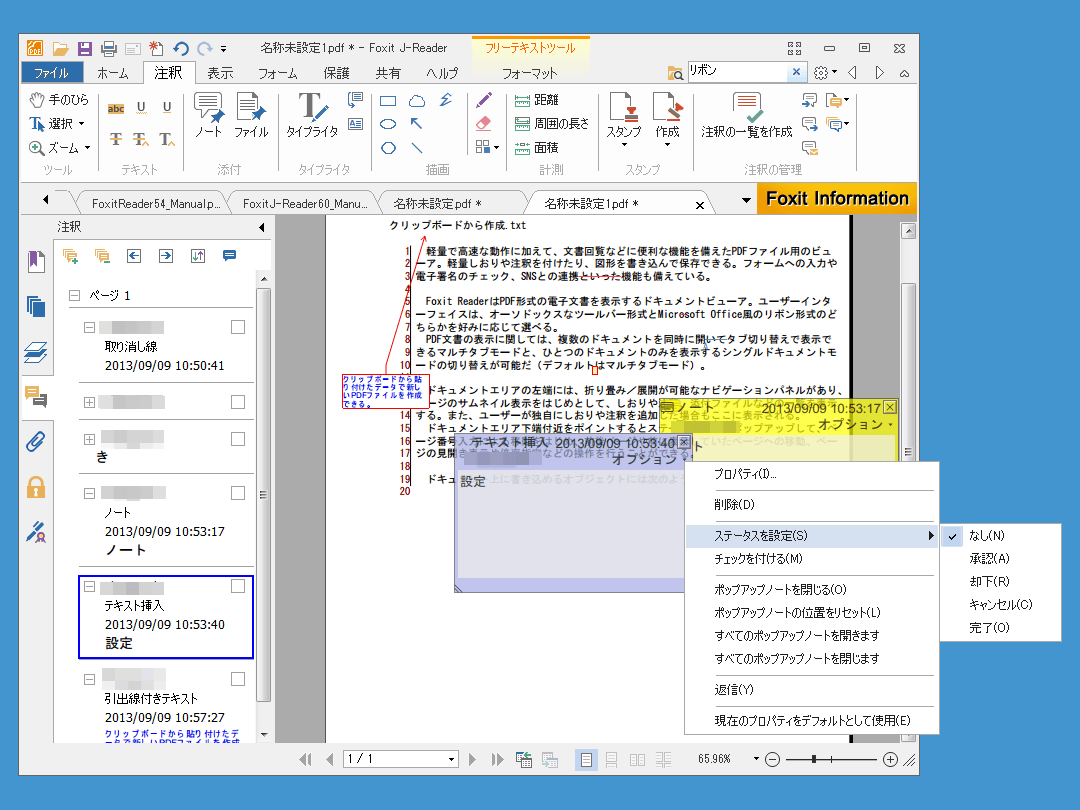Click the Undo icon in title bar
Viewport: 1080px width, 810px height.
[x=181, y=48]
